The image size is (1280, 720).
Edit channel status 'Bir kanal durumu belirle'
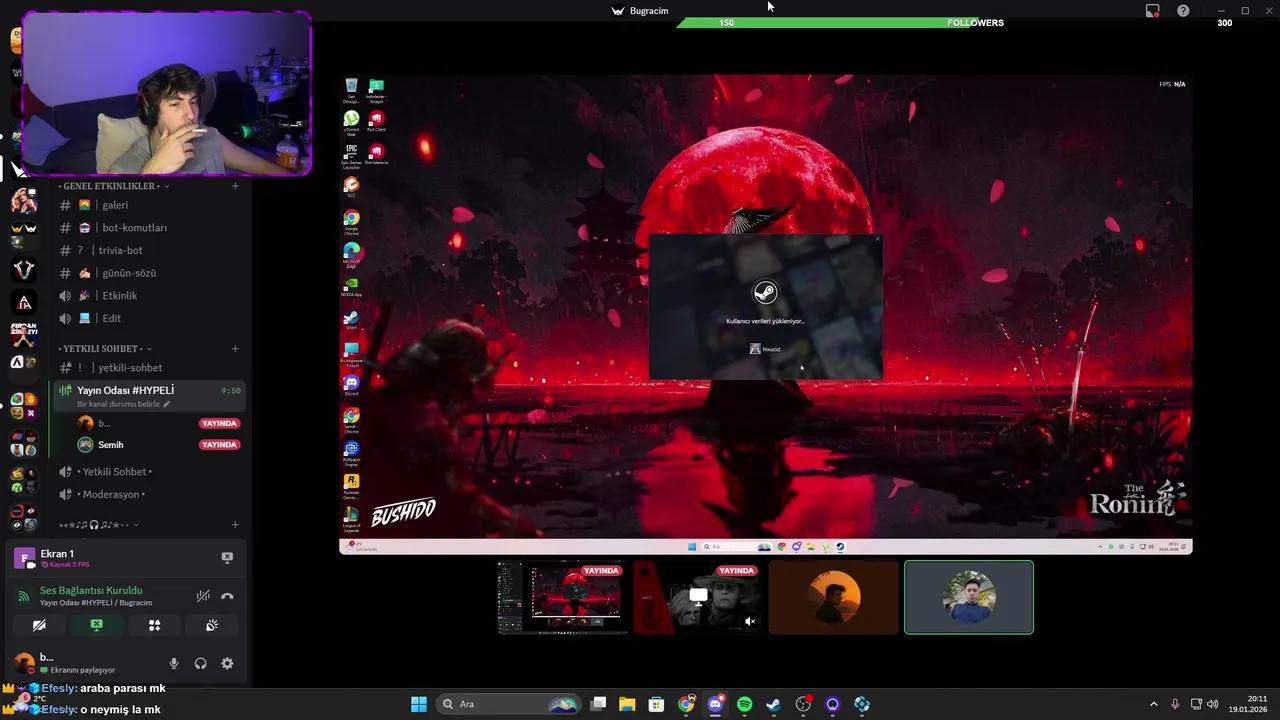point(123,404)
